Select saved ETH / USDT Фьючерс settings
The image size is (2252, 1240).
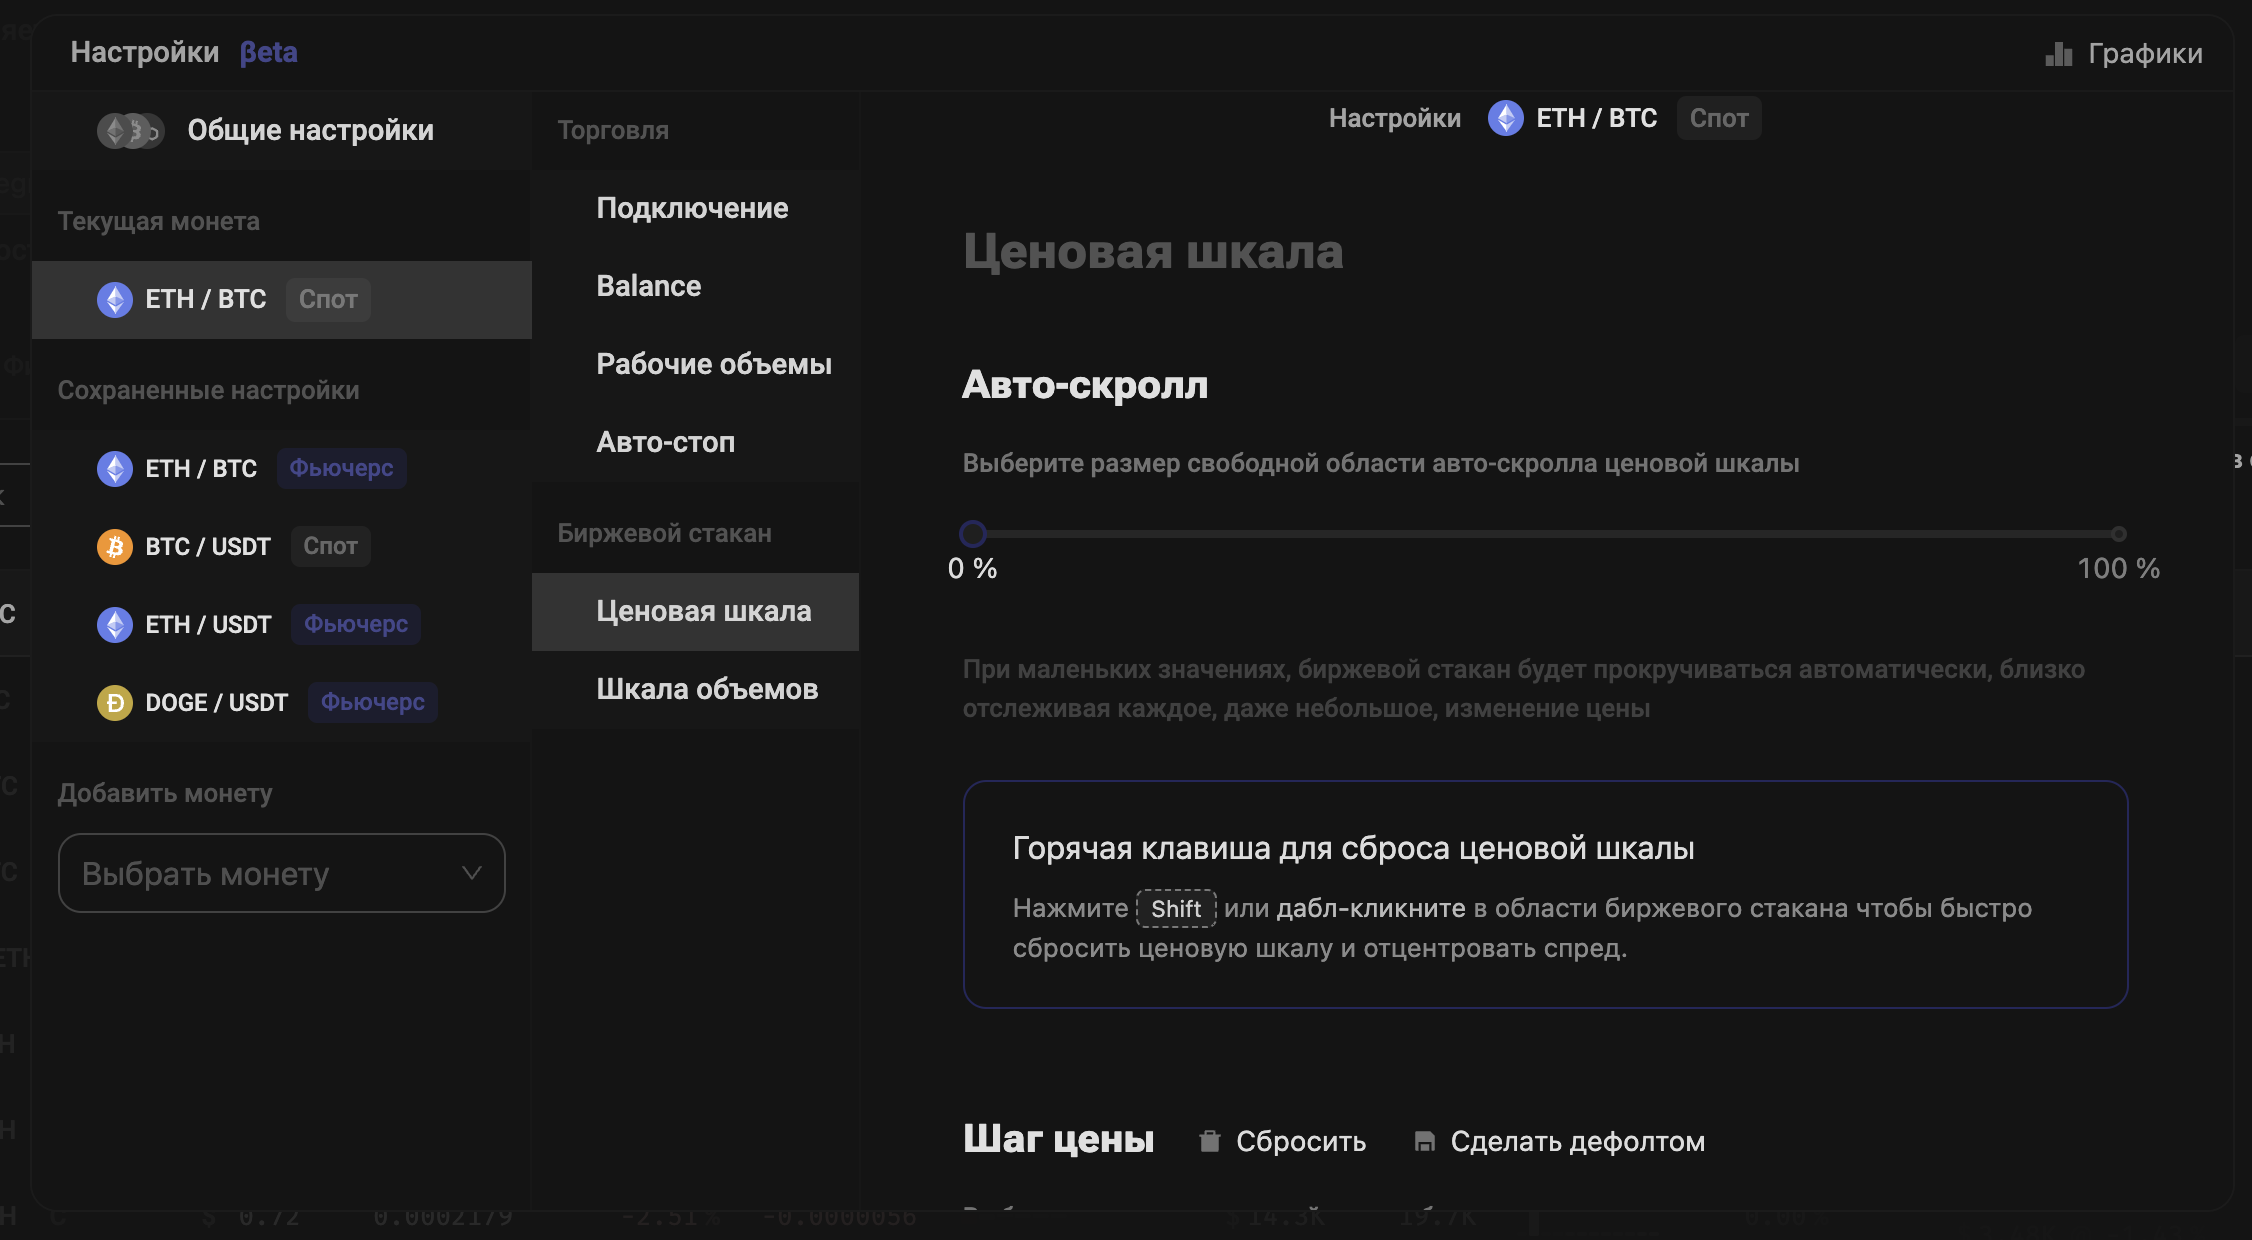pyautogui.click(x=282, y=625)
